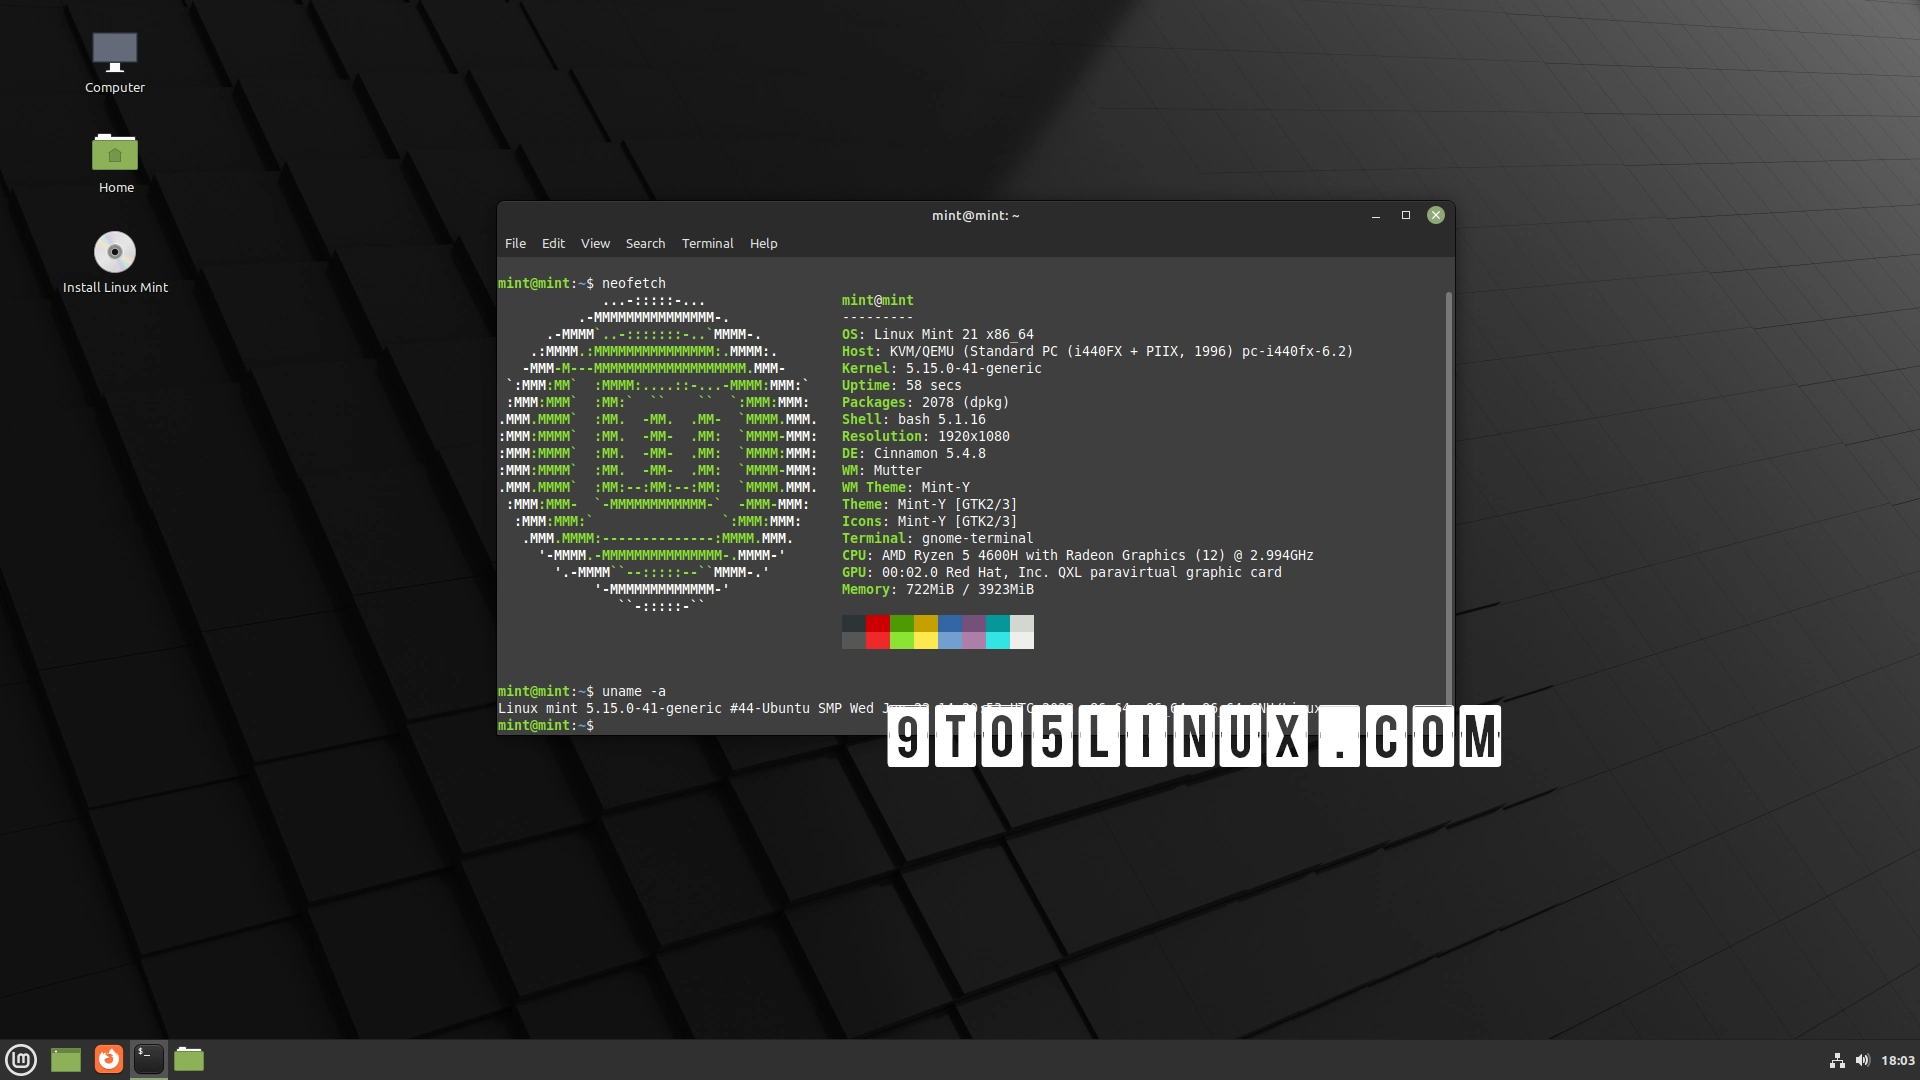Open the View menu in the terminal
Screen dimensions: 1920x1080
click(595, 243)
